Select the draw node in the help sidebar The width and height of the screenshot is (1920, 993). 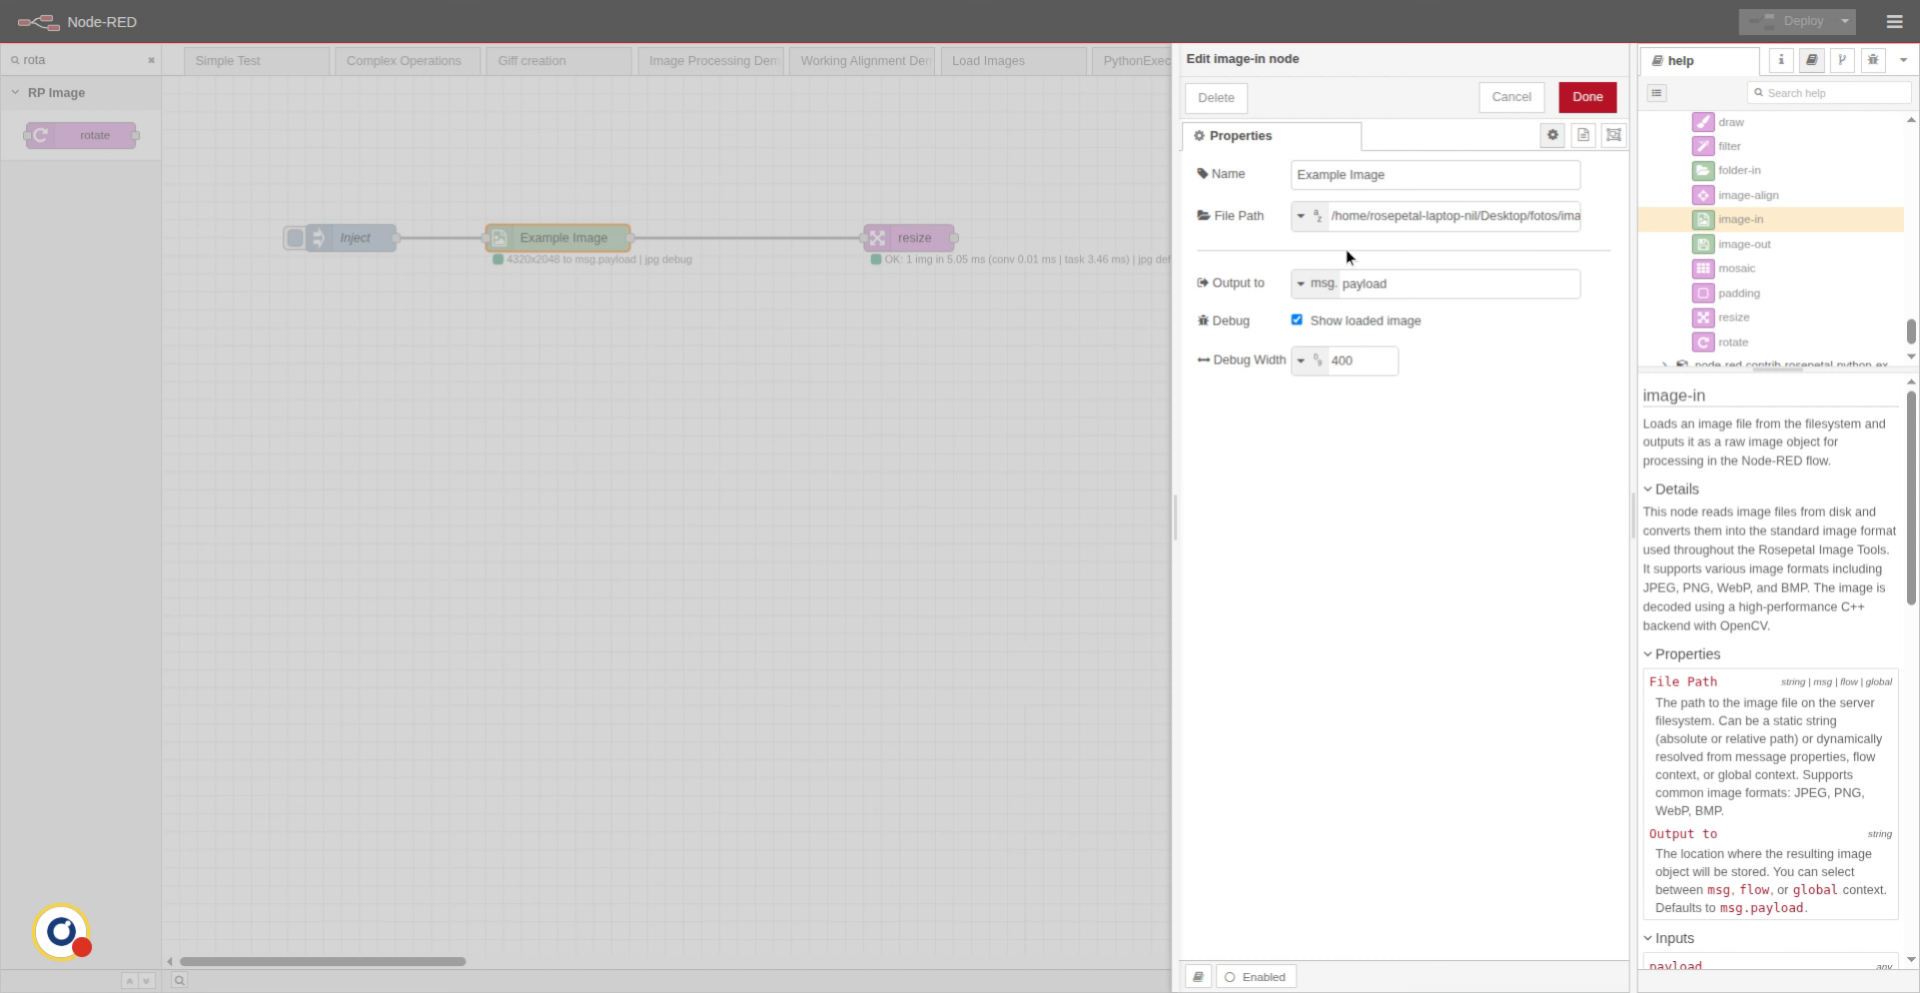click(1730, 122)
